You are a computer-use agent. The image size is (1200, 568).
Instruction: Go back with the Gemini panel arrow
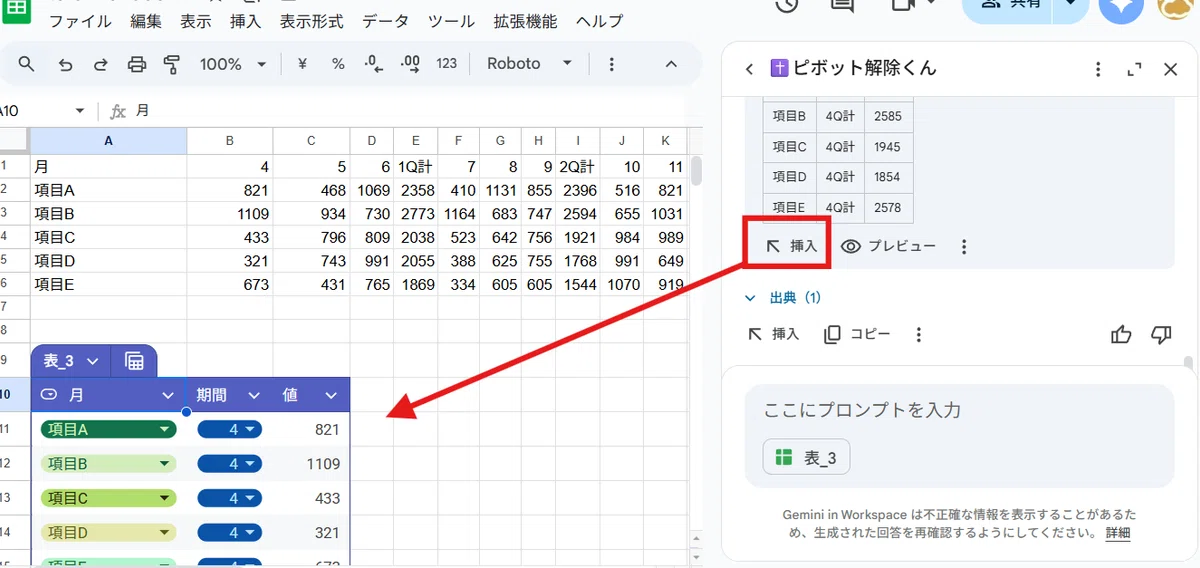[749, 69]
